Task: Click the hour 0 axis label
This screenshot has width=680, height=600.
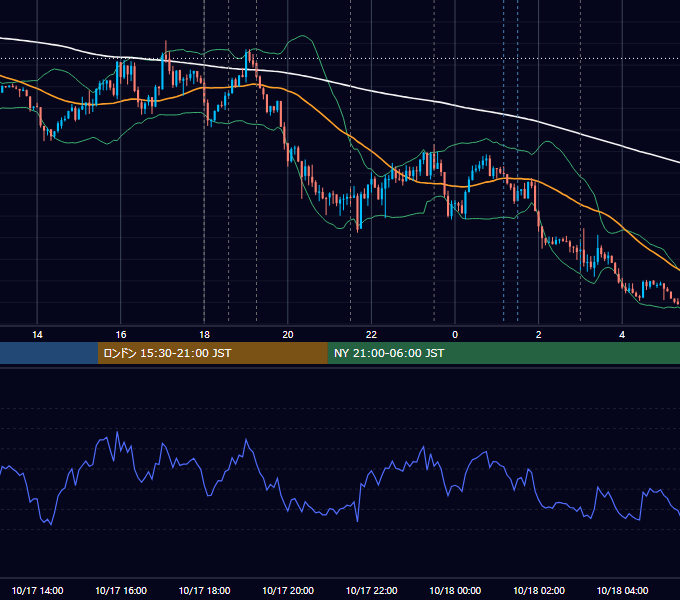Action: [x=455, y=335]
